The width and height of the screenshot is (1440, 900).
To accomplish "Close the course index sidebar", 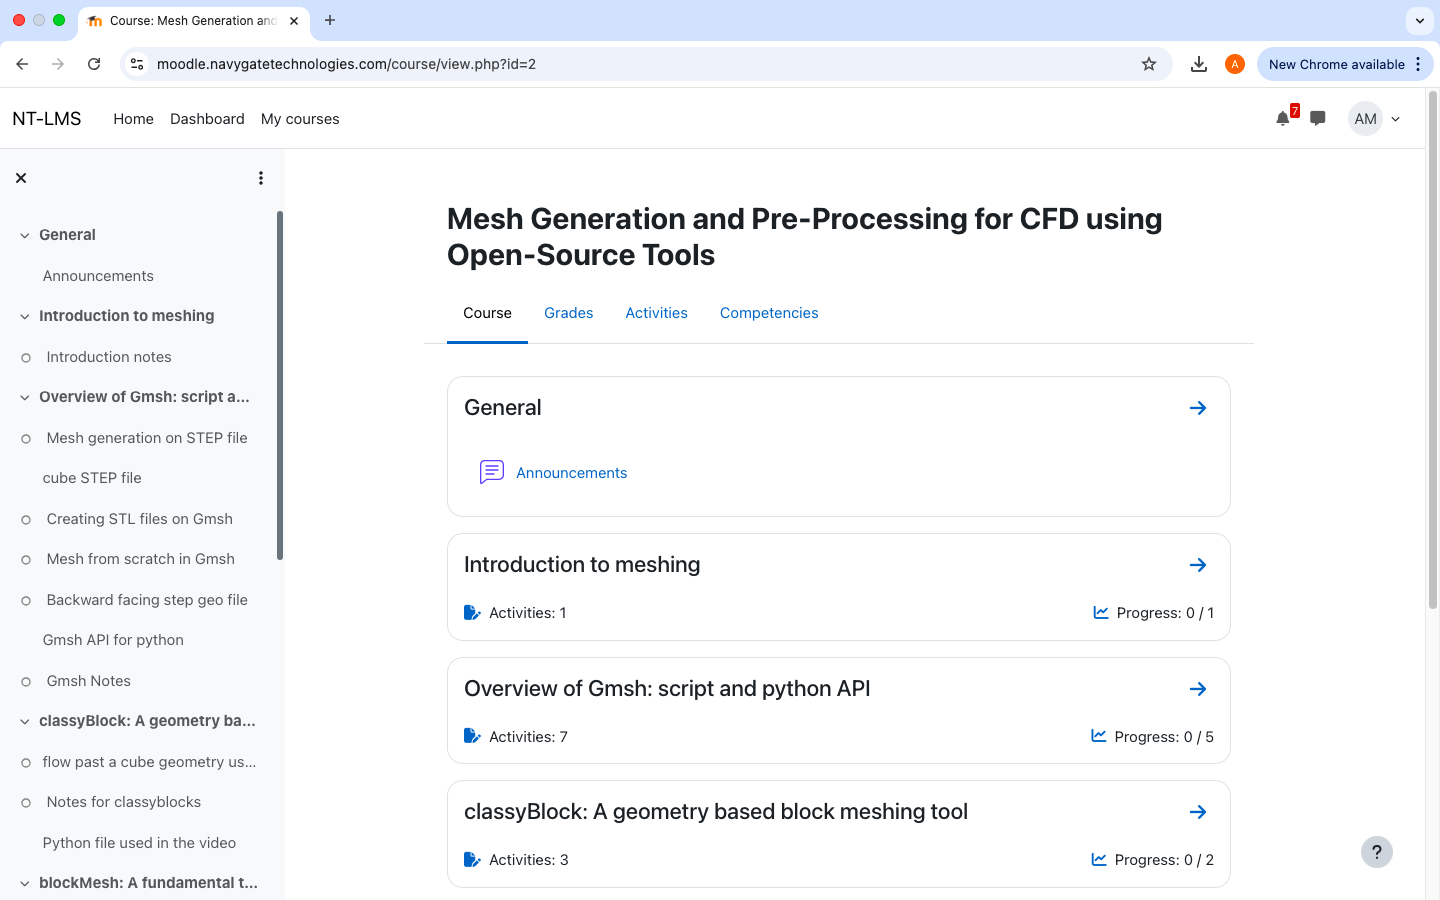I will 21,177.
